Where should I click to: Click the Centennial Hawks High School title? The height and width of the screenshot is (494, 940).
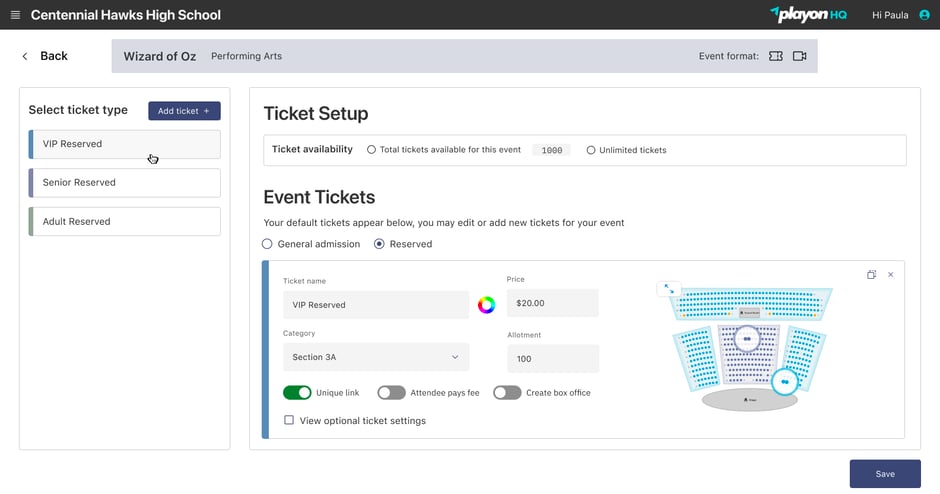[x=126, y=15]
